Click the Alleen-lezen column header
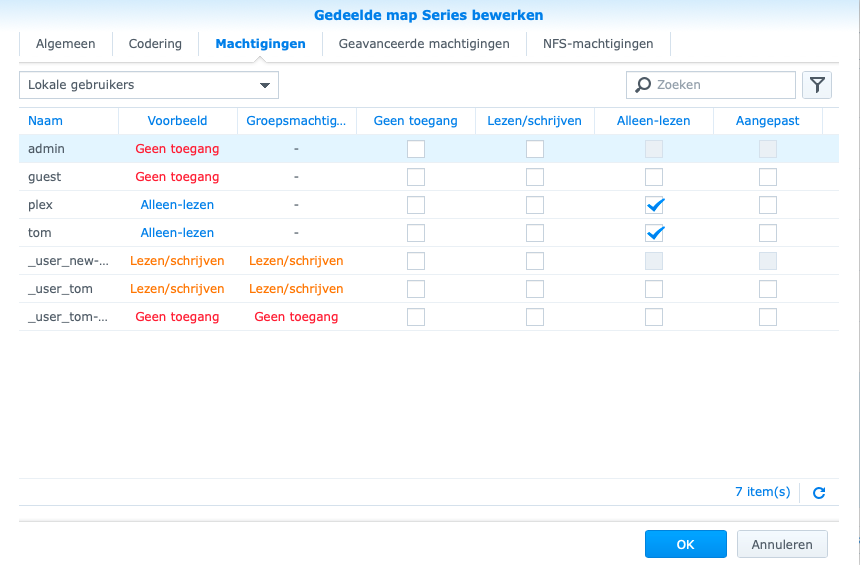This screenshot has width=860, height=565. click(654, 121)
